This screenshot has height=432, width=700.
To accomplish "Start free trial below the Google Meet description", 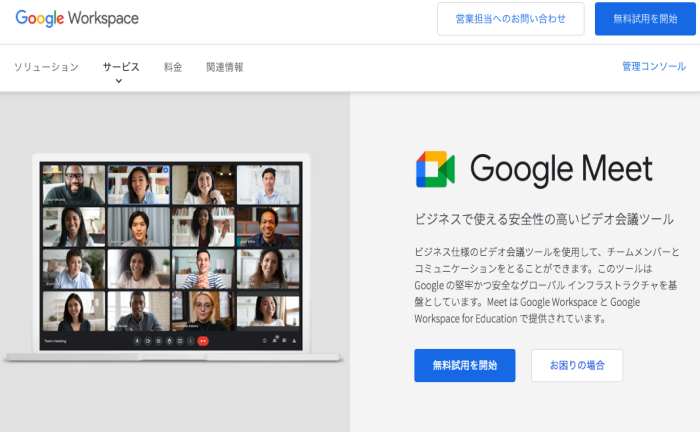I will [465, 366].
